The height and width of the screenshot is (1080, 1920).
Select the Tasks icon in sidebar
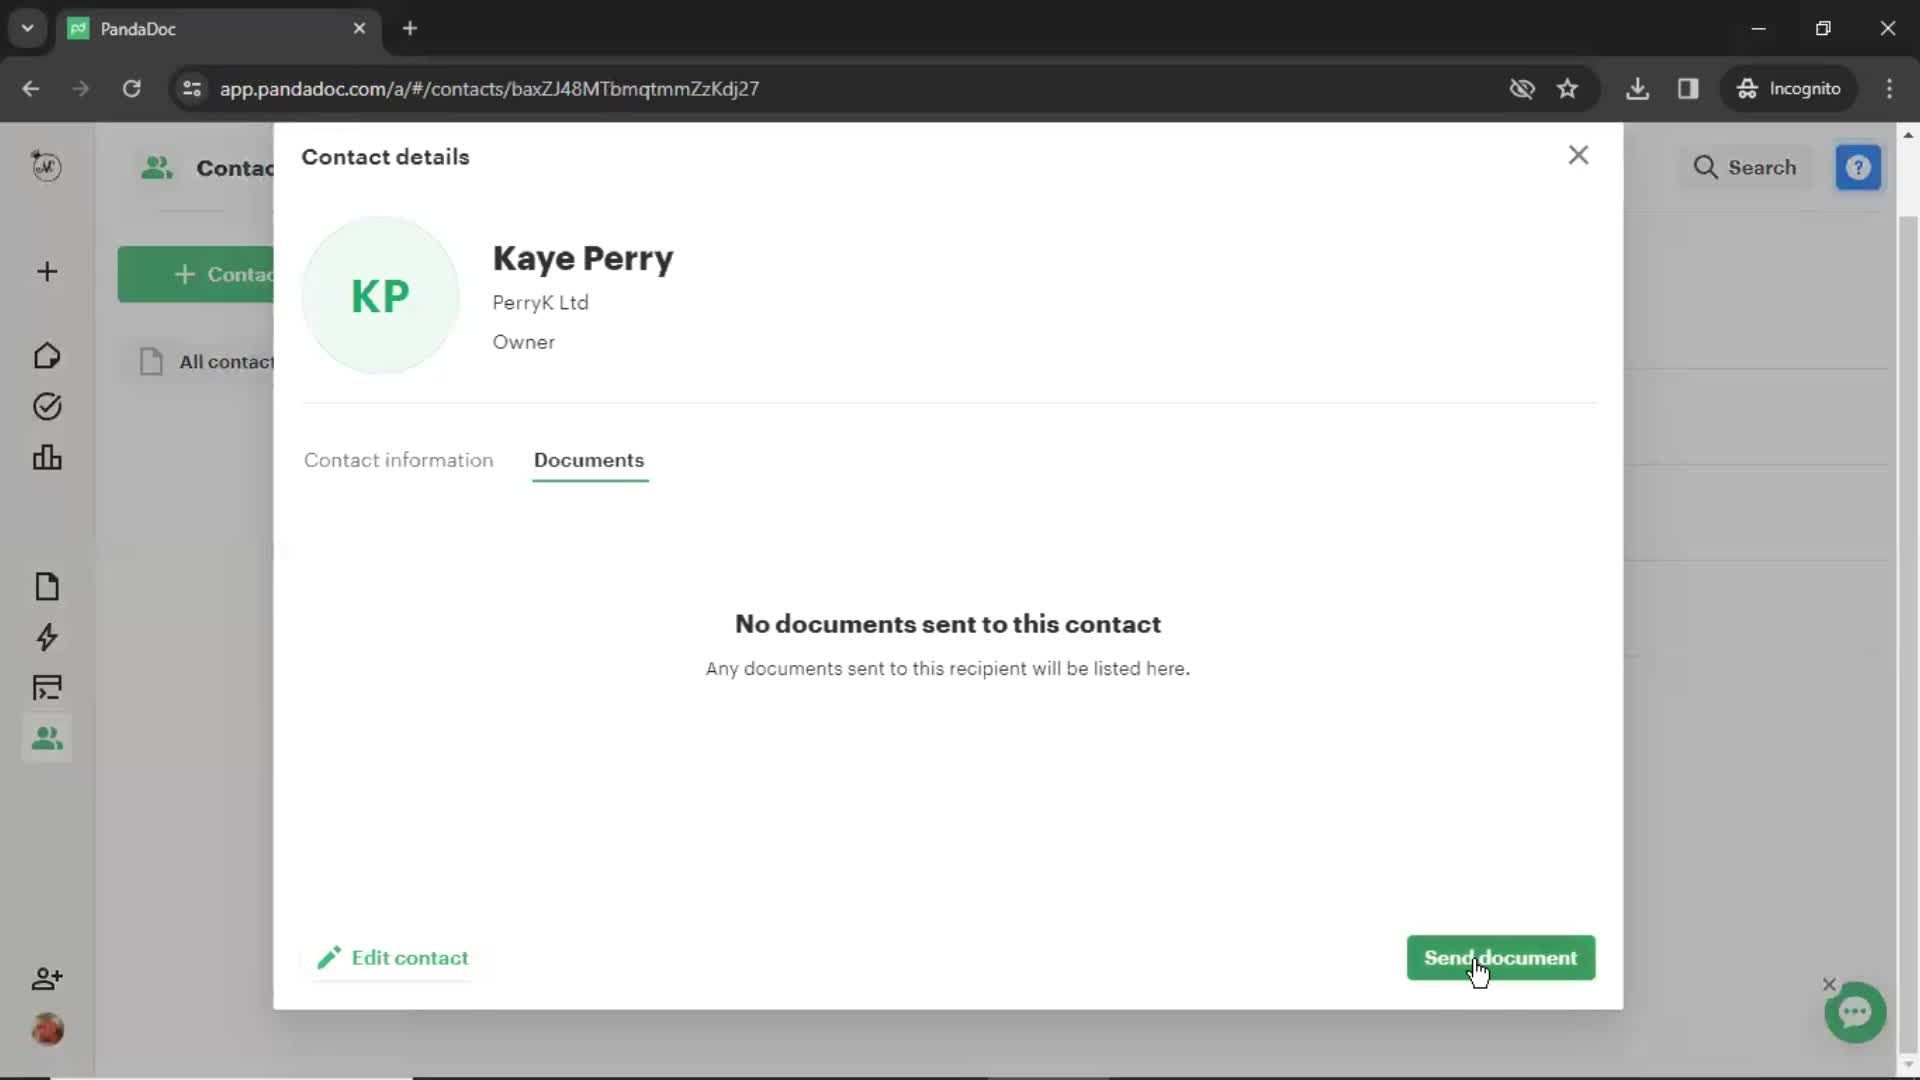(46, 406)
